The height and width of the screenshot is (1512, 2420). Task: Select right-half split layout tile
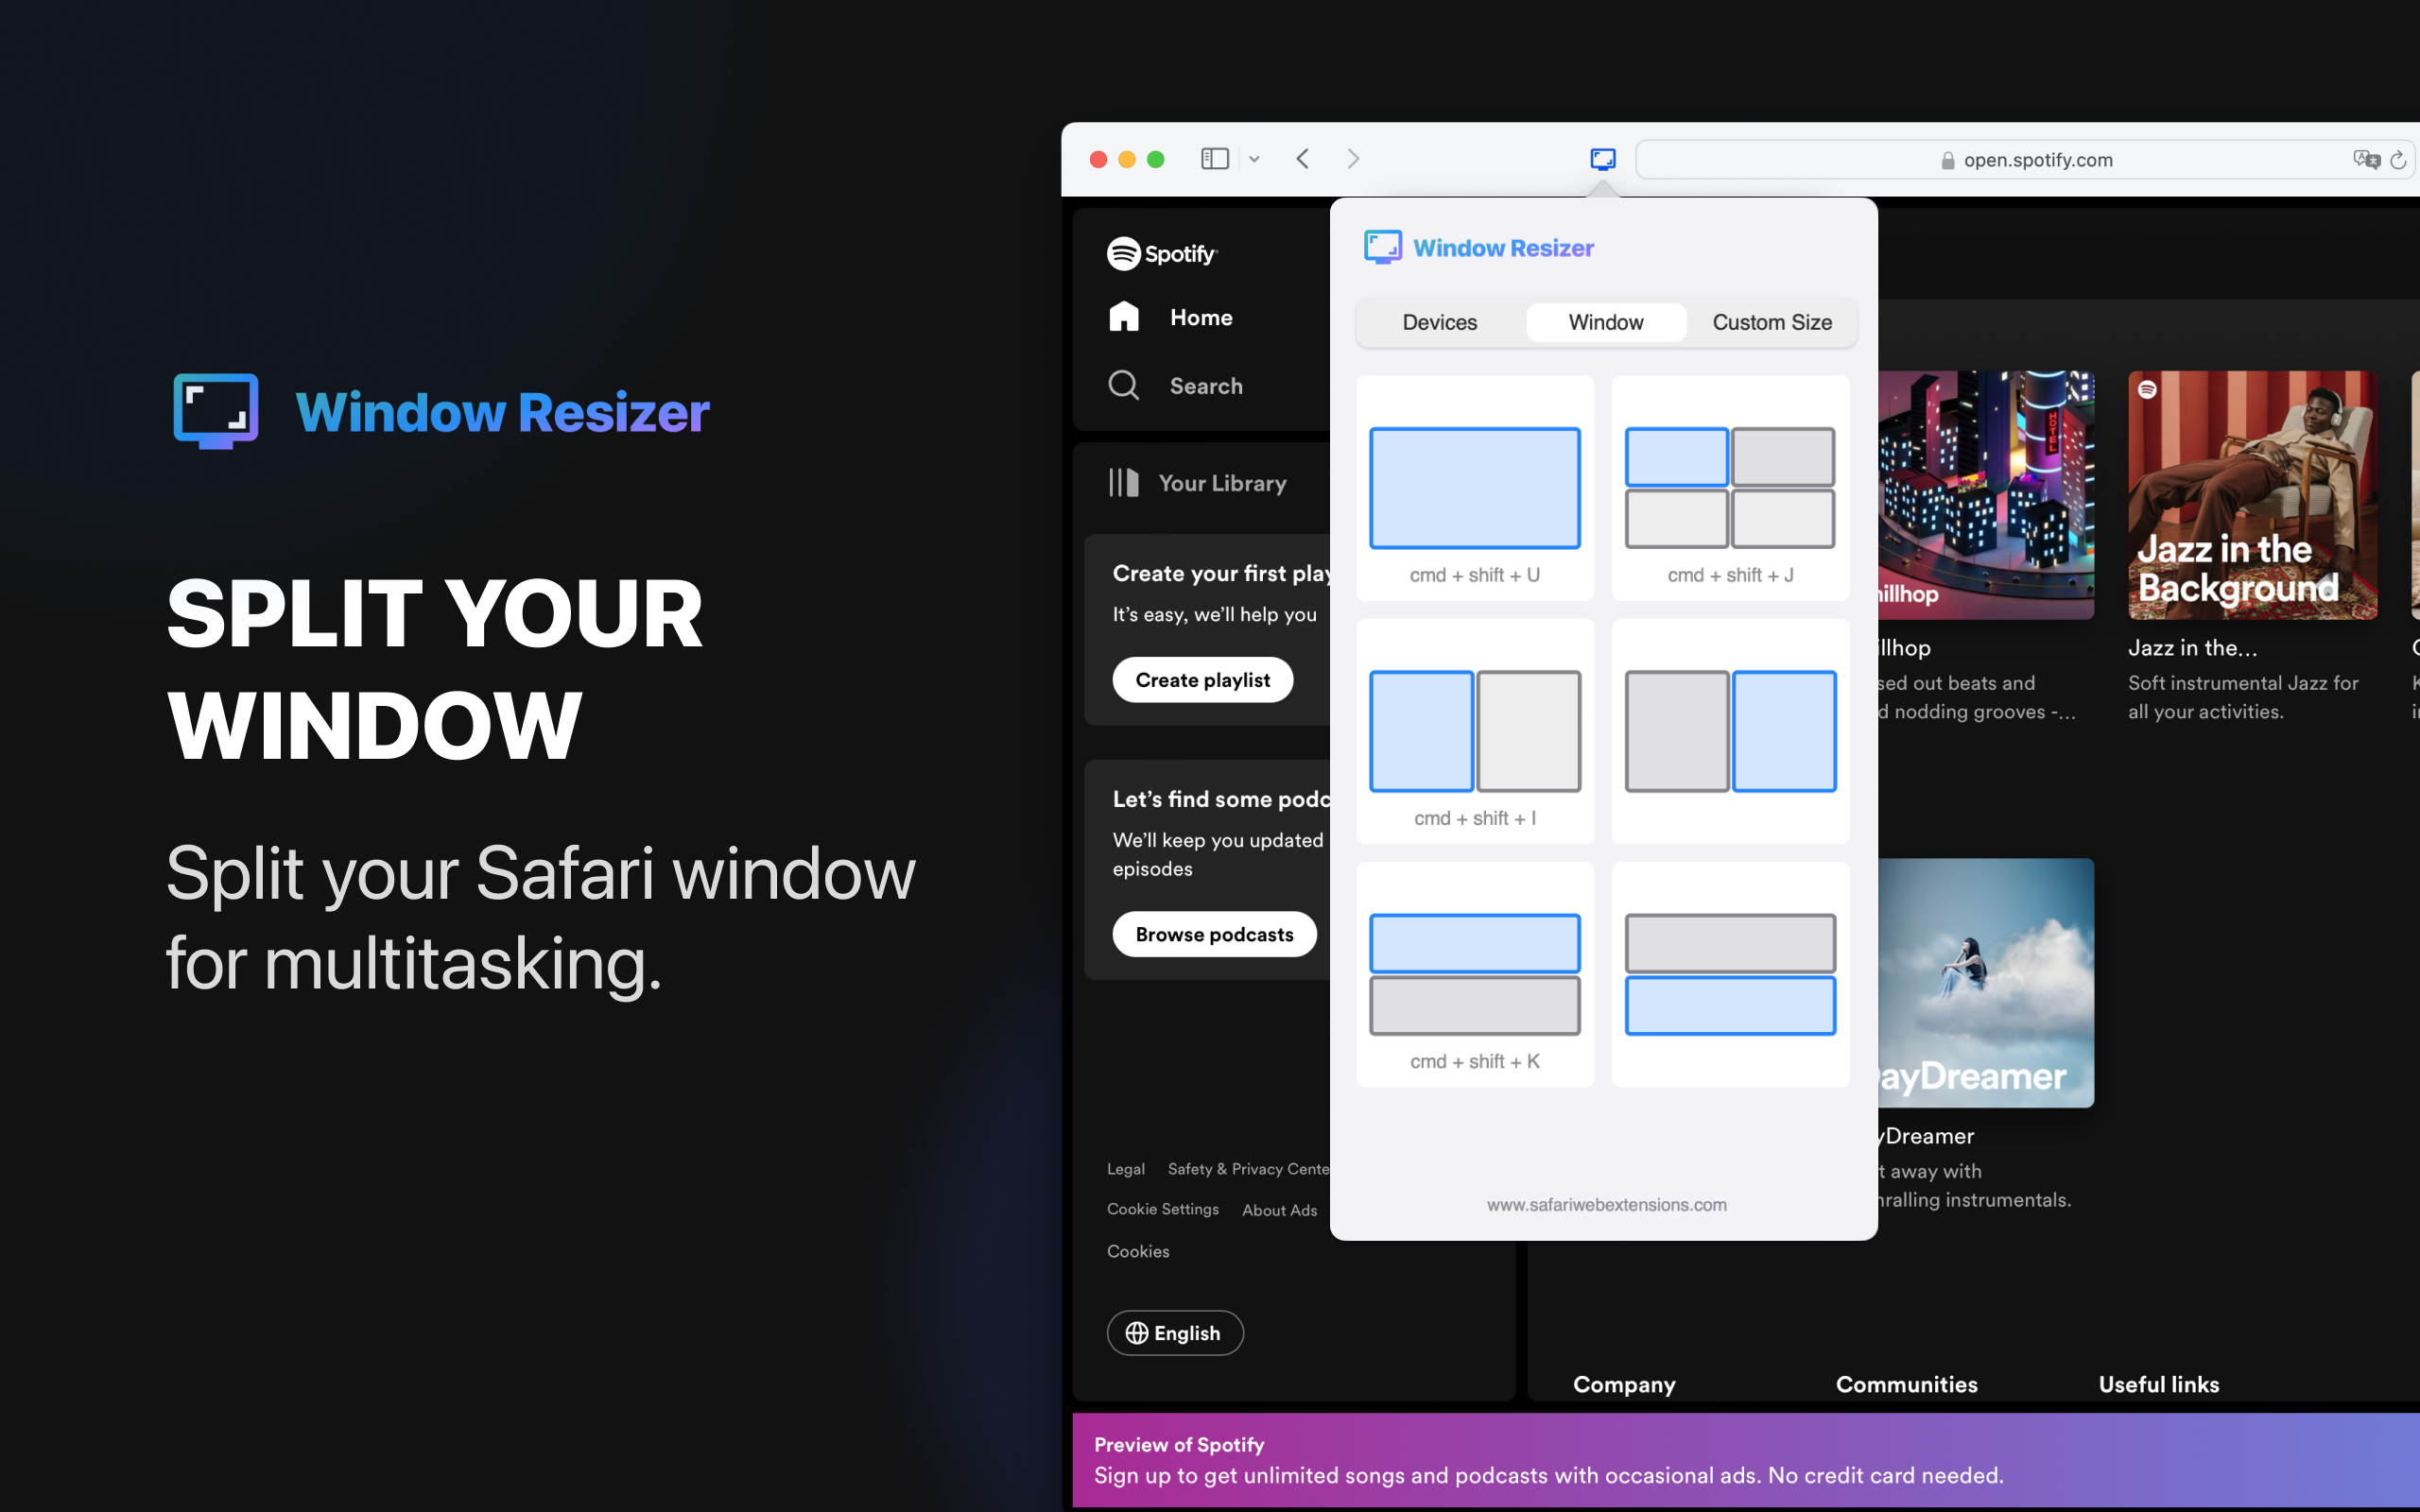tap(1730, 731)
